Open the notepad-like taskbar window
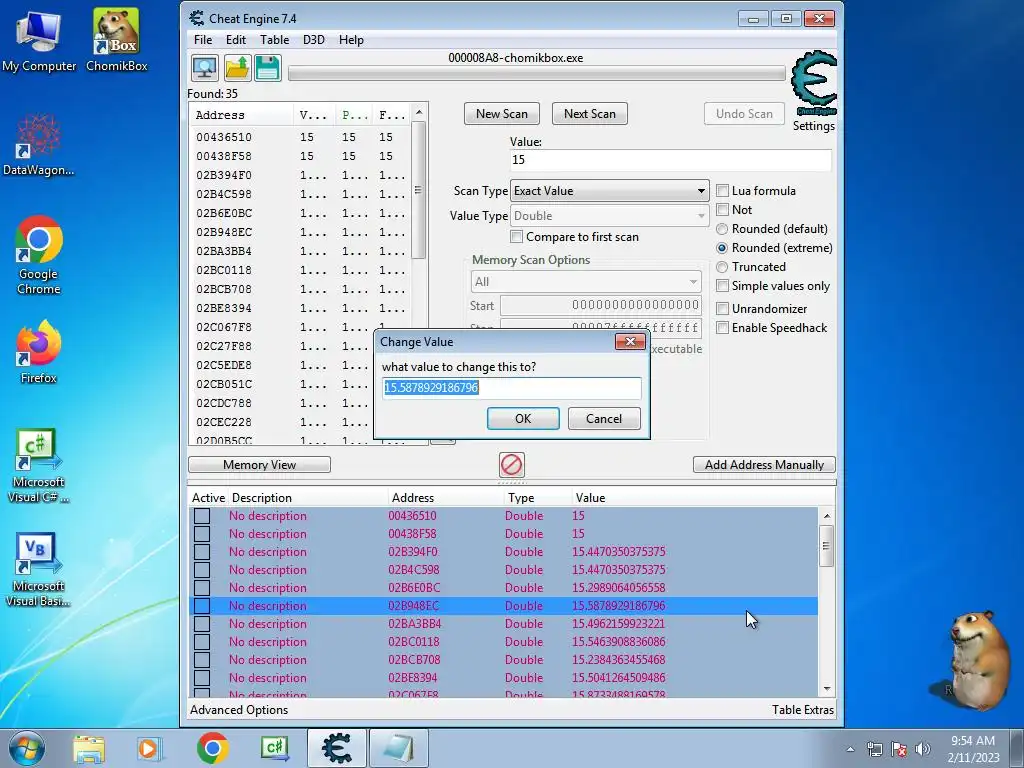Viewport: 1024px width, 768px height. point(399,748)
